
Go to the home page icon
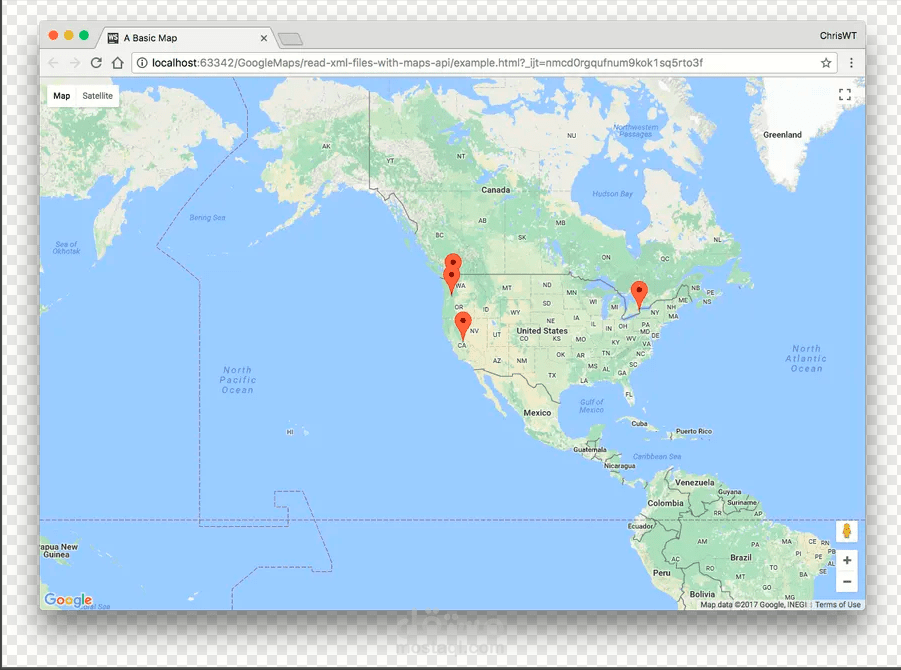tap(118, 63)
